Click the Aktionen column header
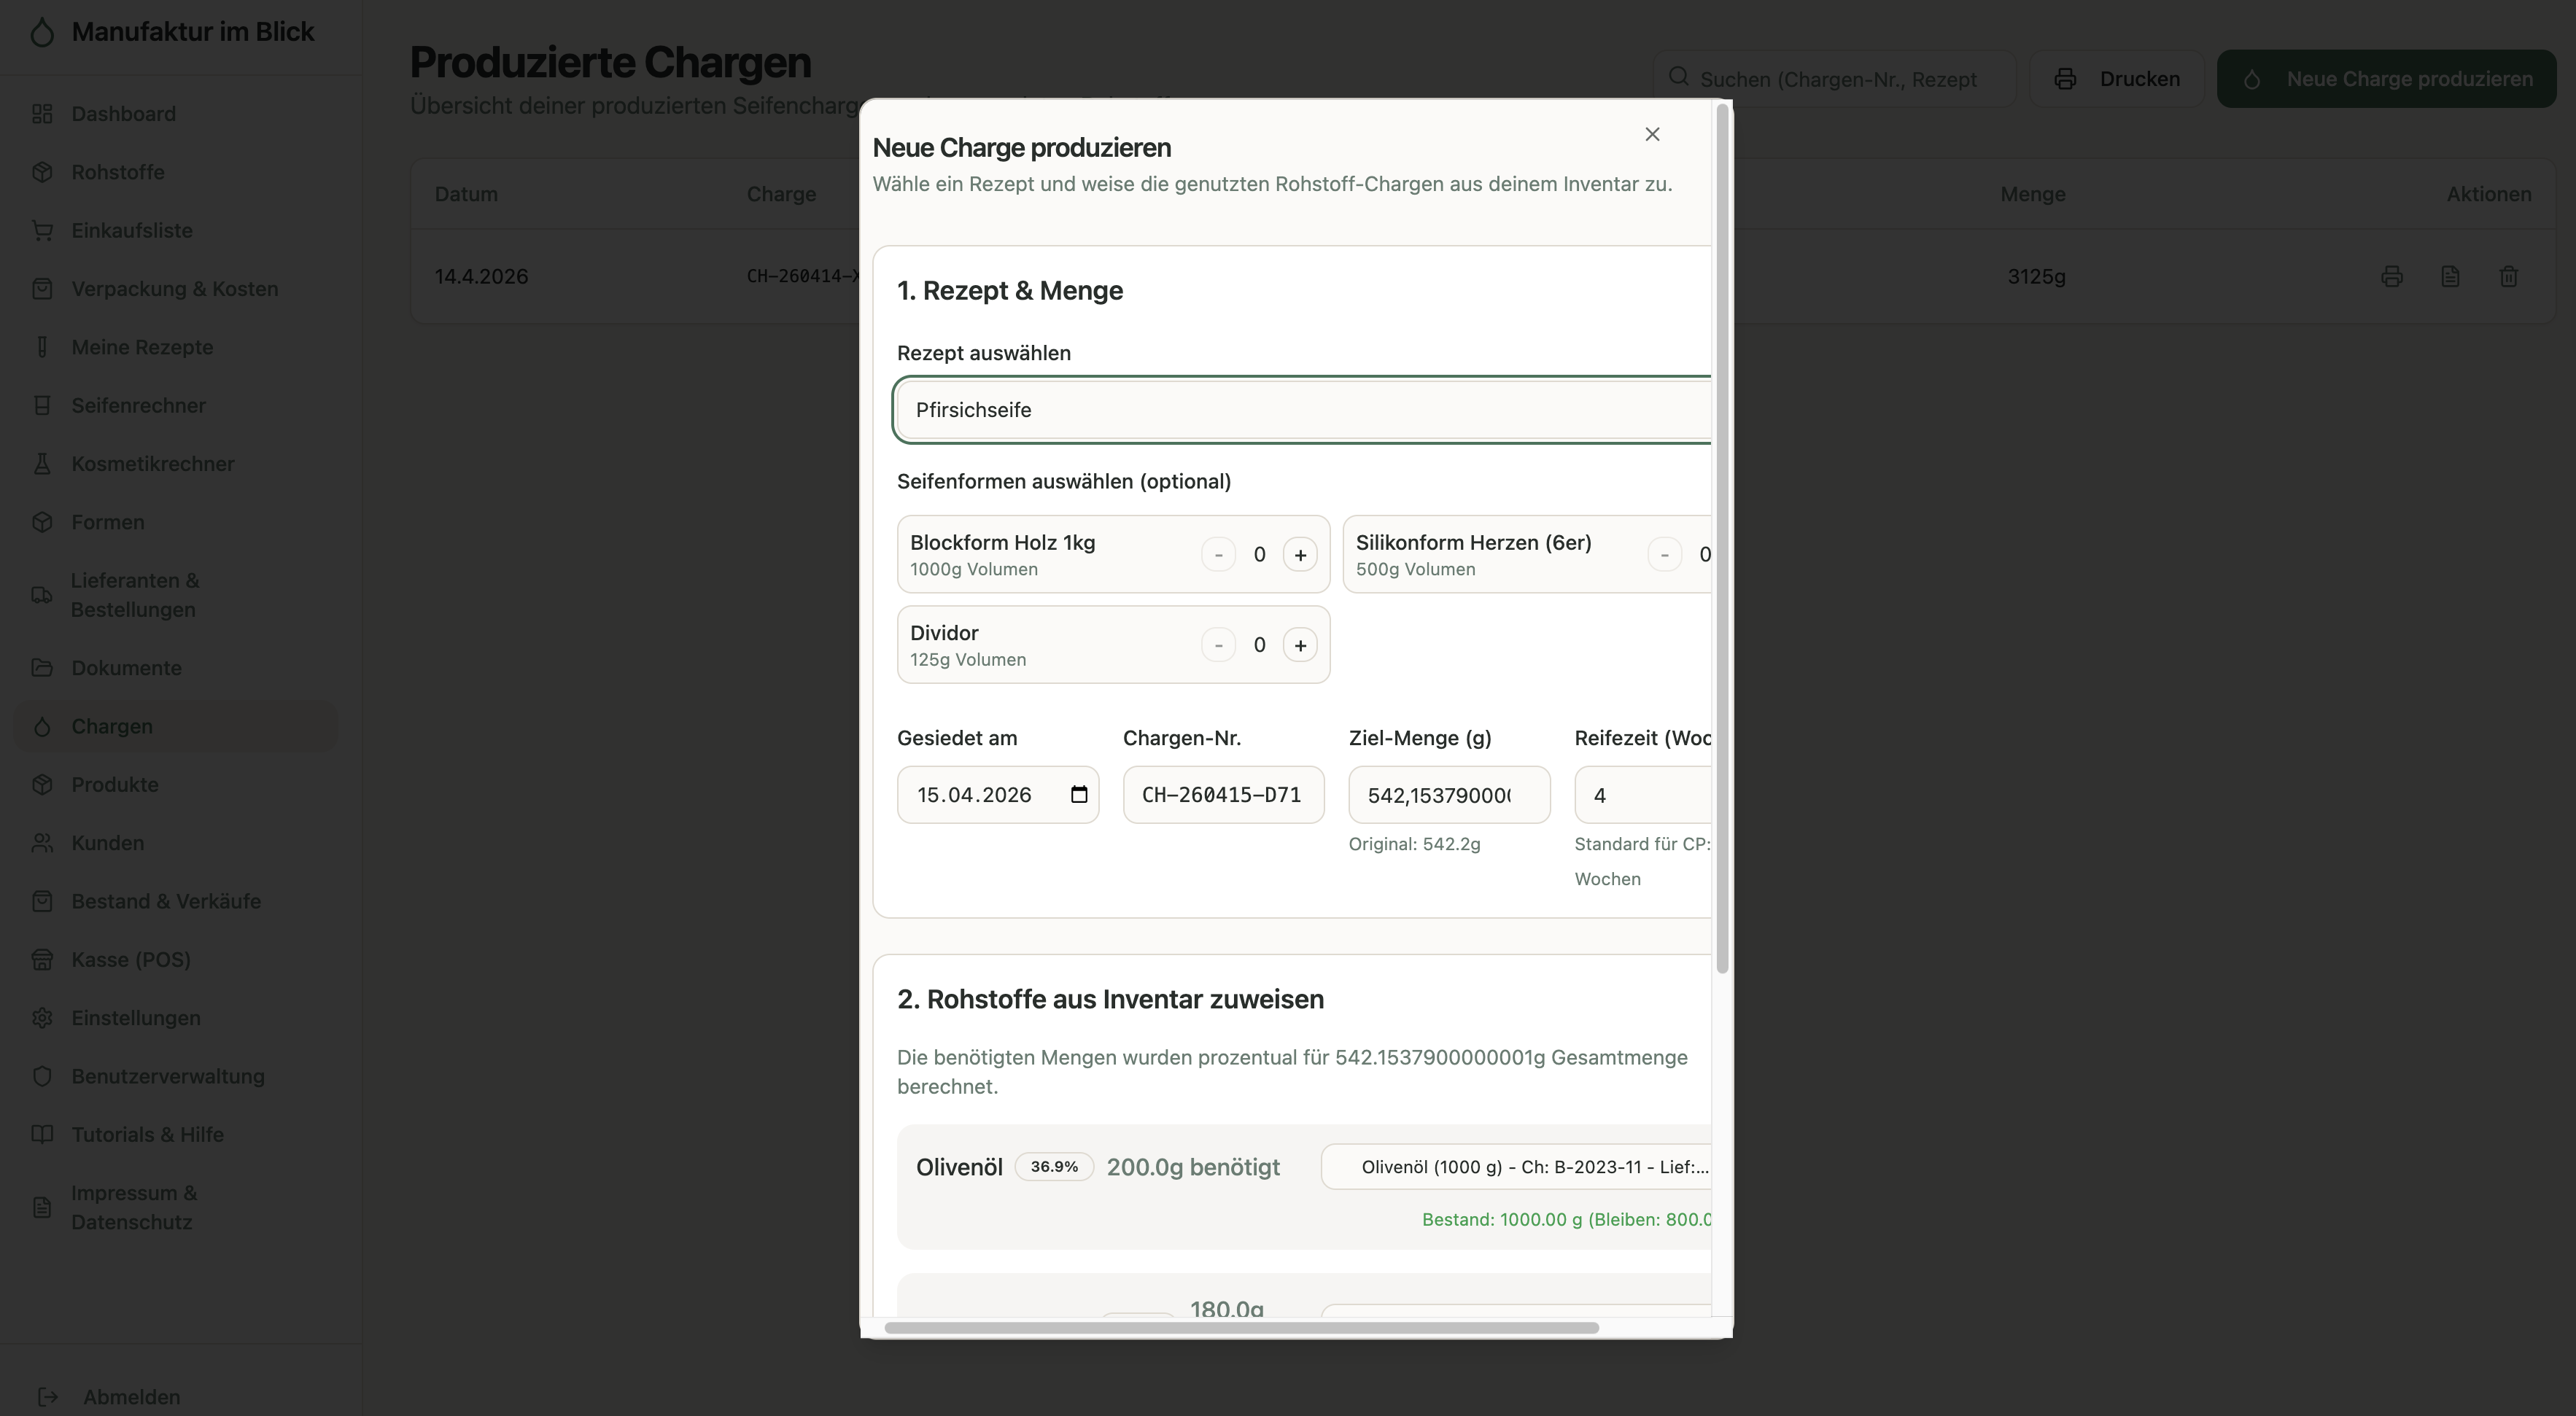Screen dimensions: 2576x1416 click(x=2489, y=194)
